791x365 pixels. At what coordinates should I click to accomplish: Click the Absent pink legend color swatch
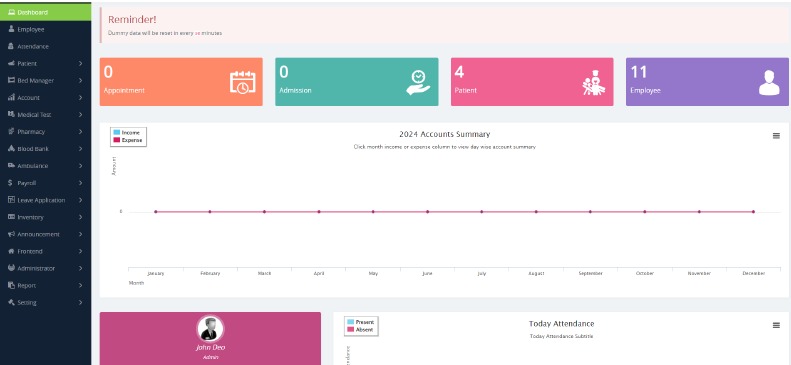tap(351, 330)
